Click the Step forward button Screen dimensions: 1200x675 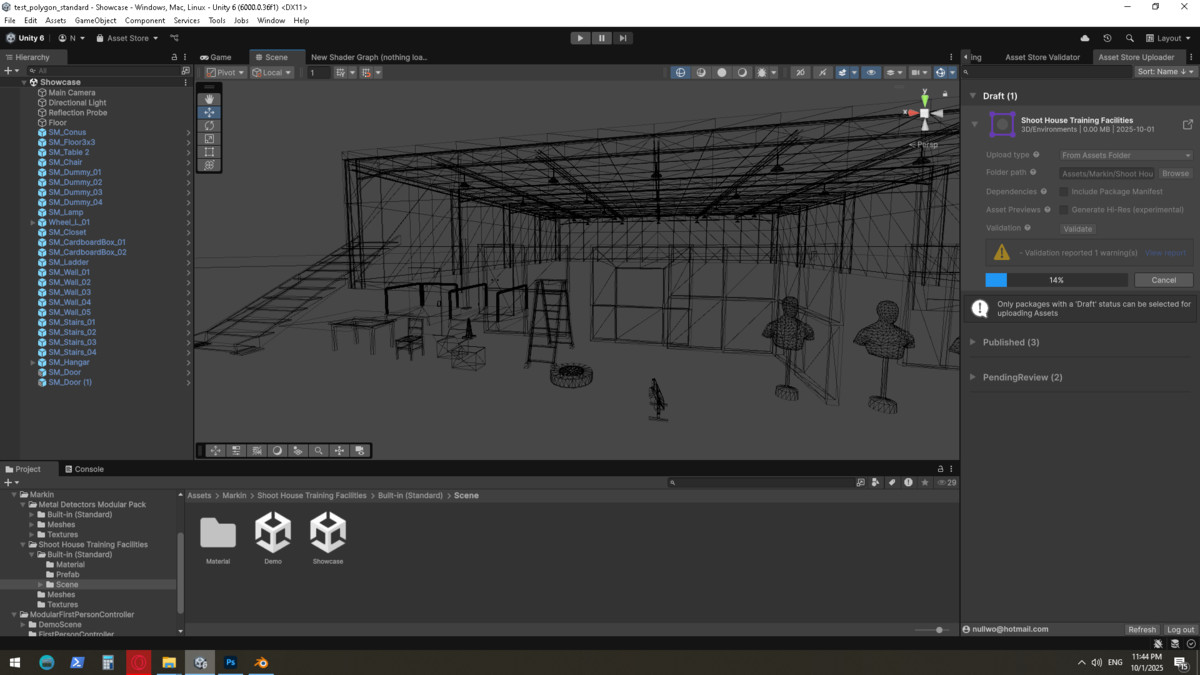click(x=622, y=38)
